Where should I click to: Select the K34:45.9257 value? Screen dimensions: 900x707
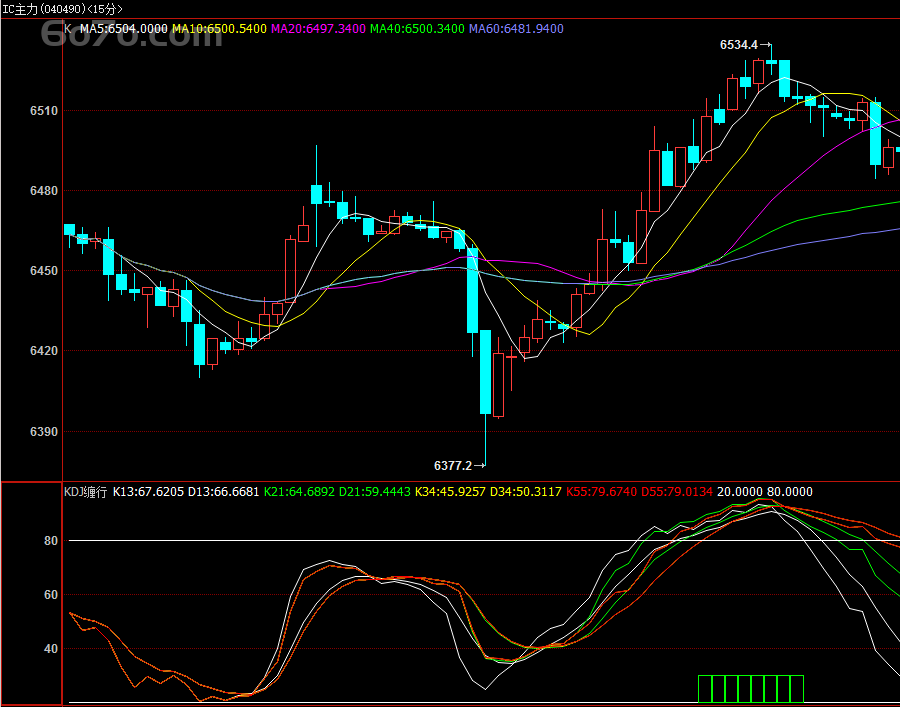450,492
